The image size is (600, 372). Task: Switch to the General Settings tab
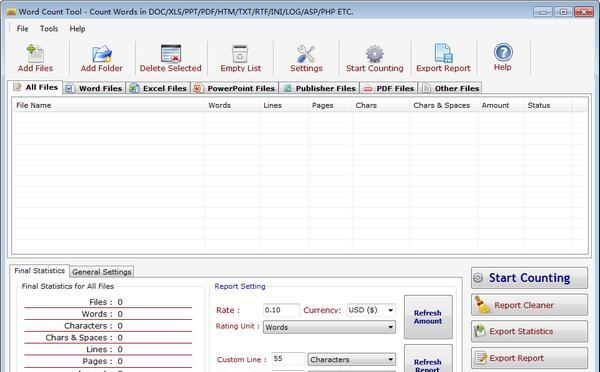pyautogui.click(x=102, y=272)
